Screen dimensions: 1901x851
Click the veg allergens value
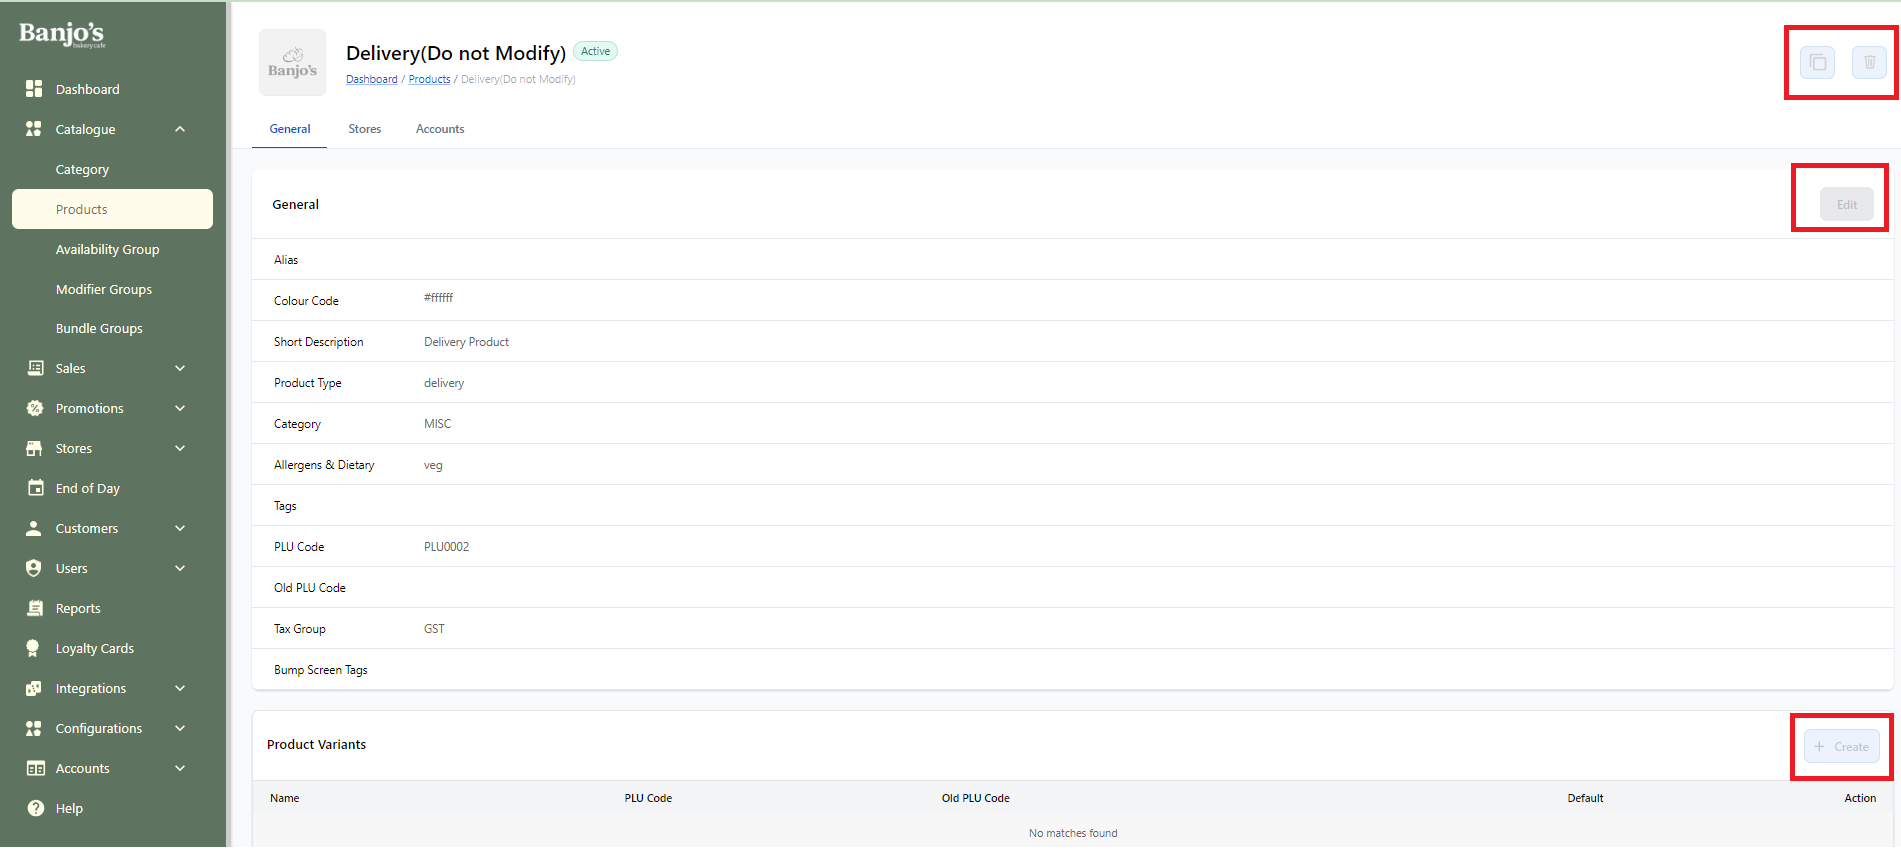433,465
